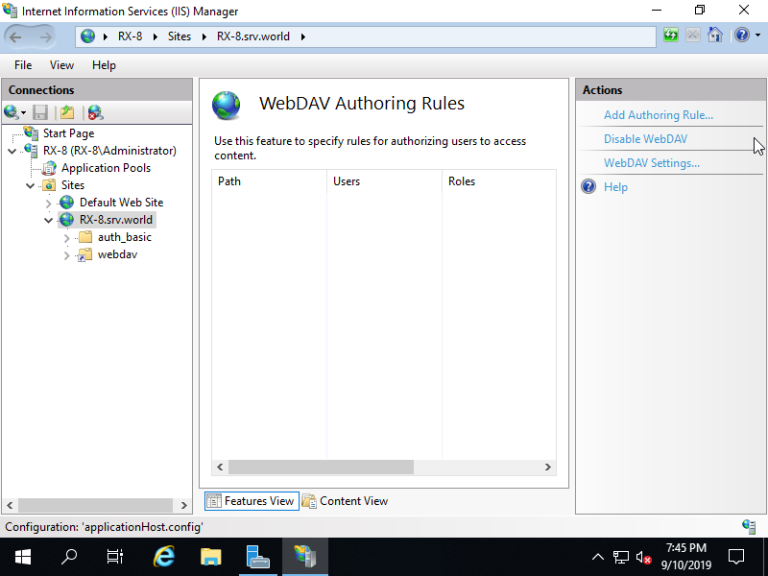
Task: Open the File menu
Action: point(23,65)
